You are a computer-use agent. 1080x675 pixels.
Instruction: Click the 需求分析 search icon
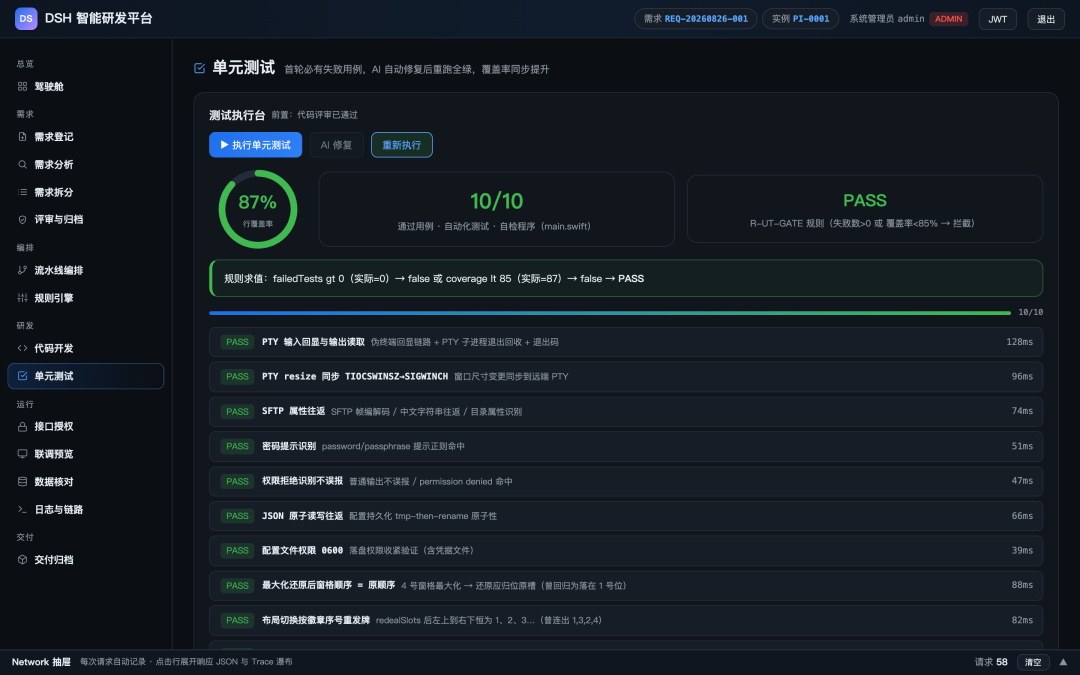click(22, 164)
